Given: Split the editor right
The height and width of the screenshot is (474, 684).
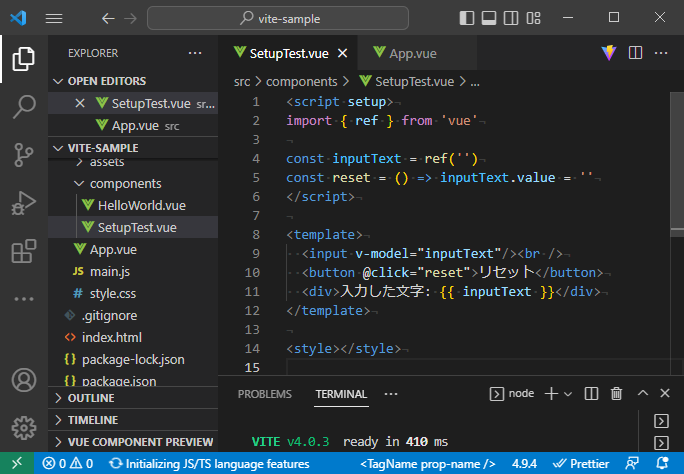Looking at the screenshot, I should [x=635, y=53].
